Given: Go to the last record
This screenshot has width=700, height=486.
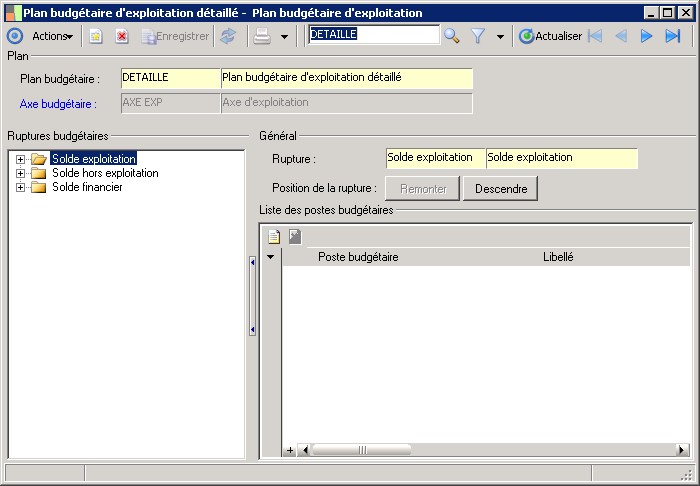Looking at the screenshot, I should coord(672,36).
